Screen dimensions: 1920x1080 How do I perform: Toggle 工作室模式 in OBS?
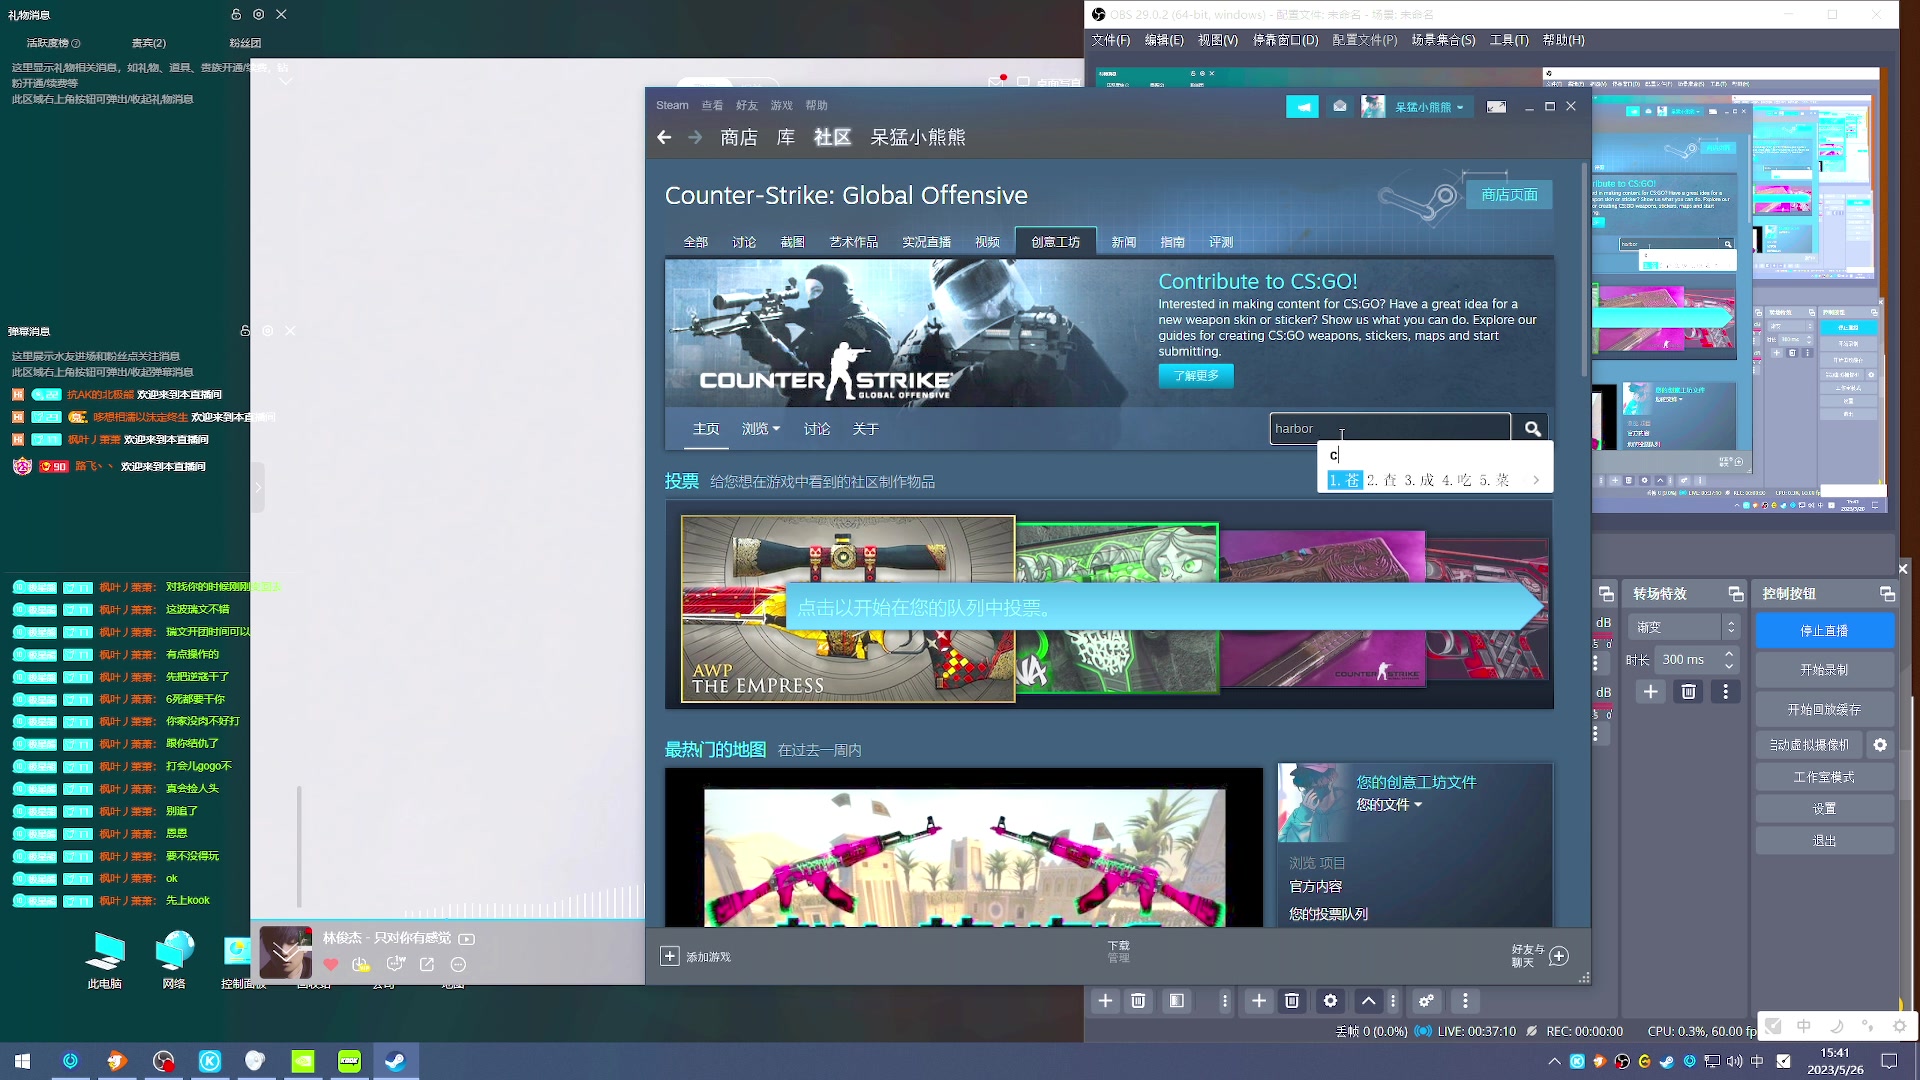[x=1824, y=777]
